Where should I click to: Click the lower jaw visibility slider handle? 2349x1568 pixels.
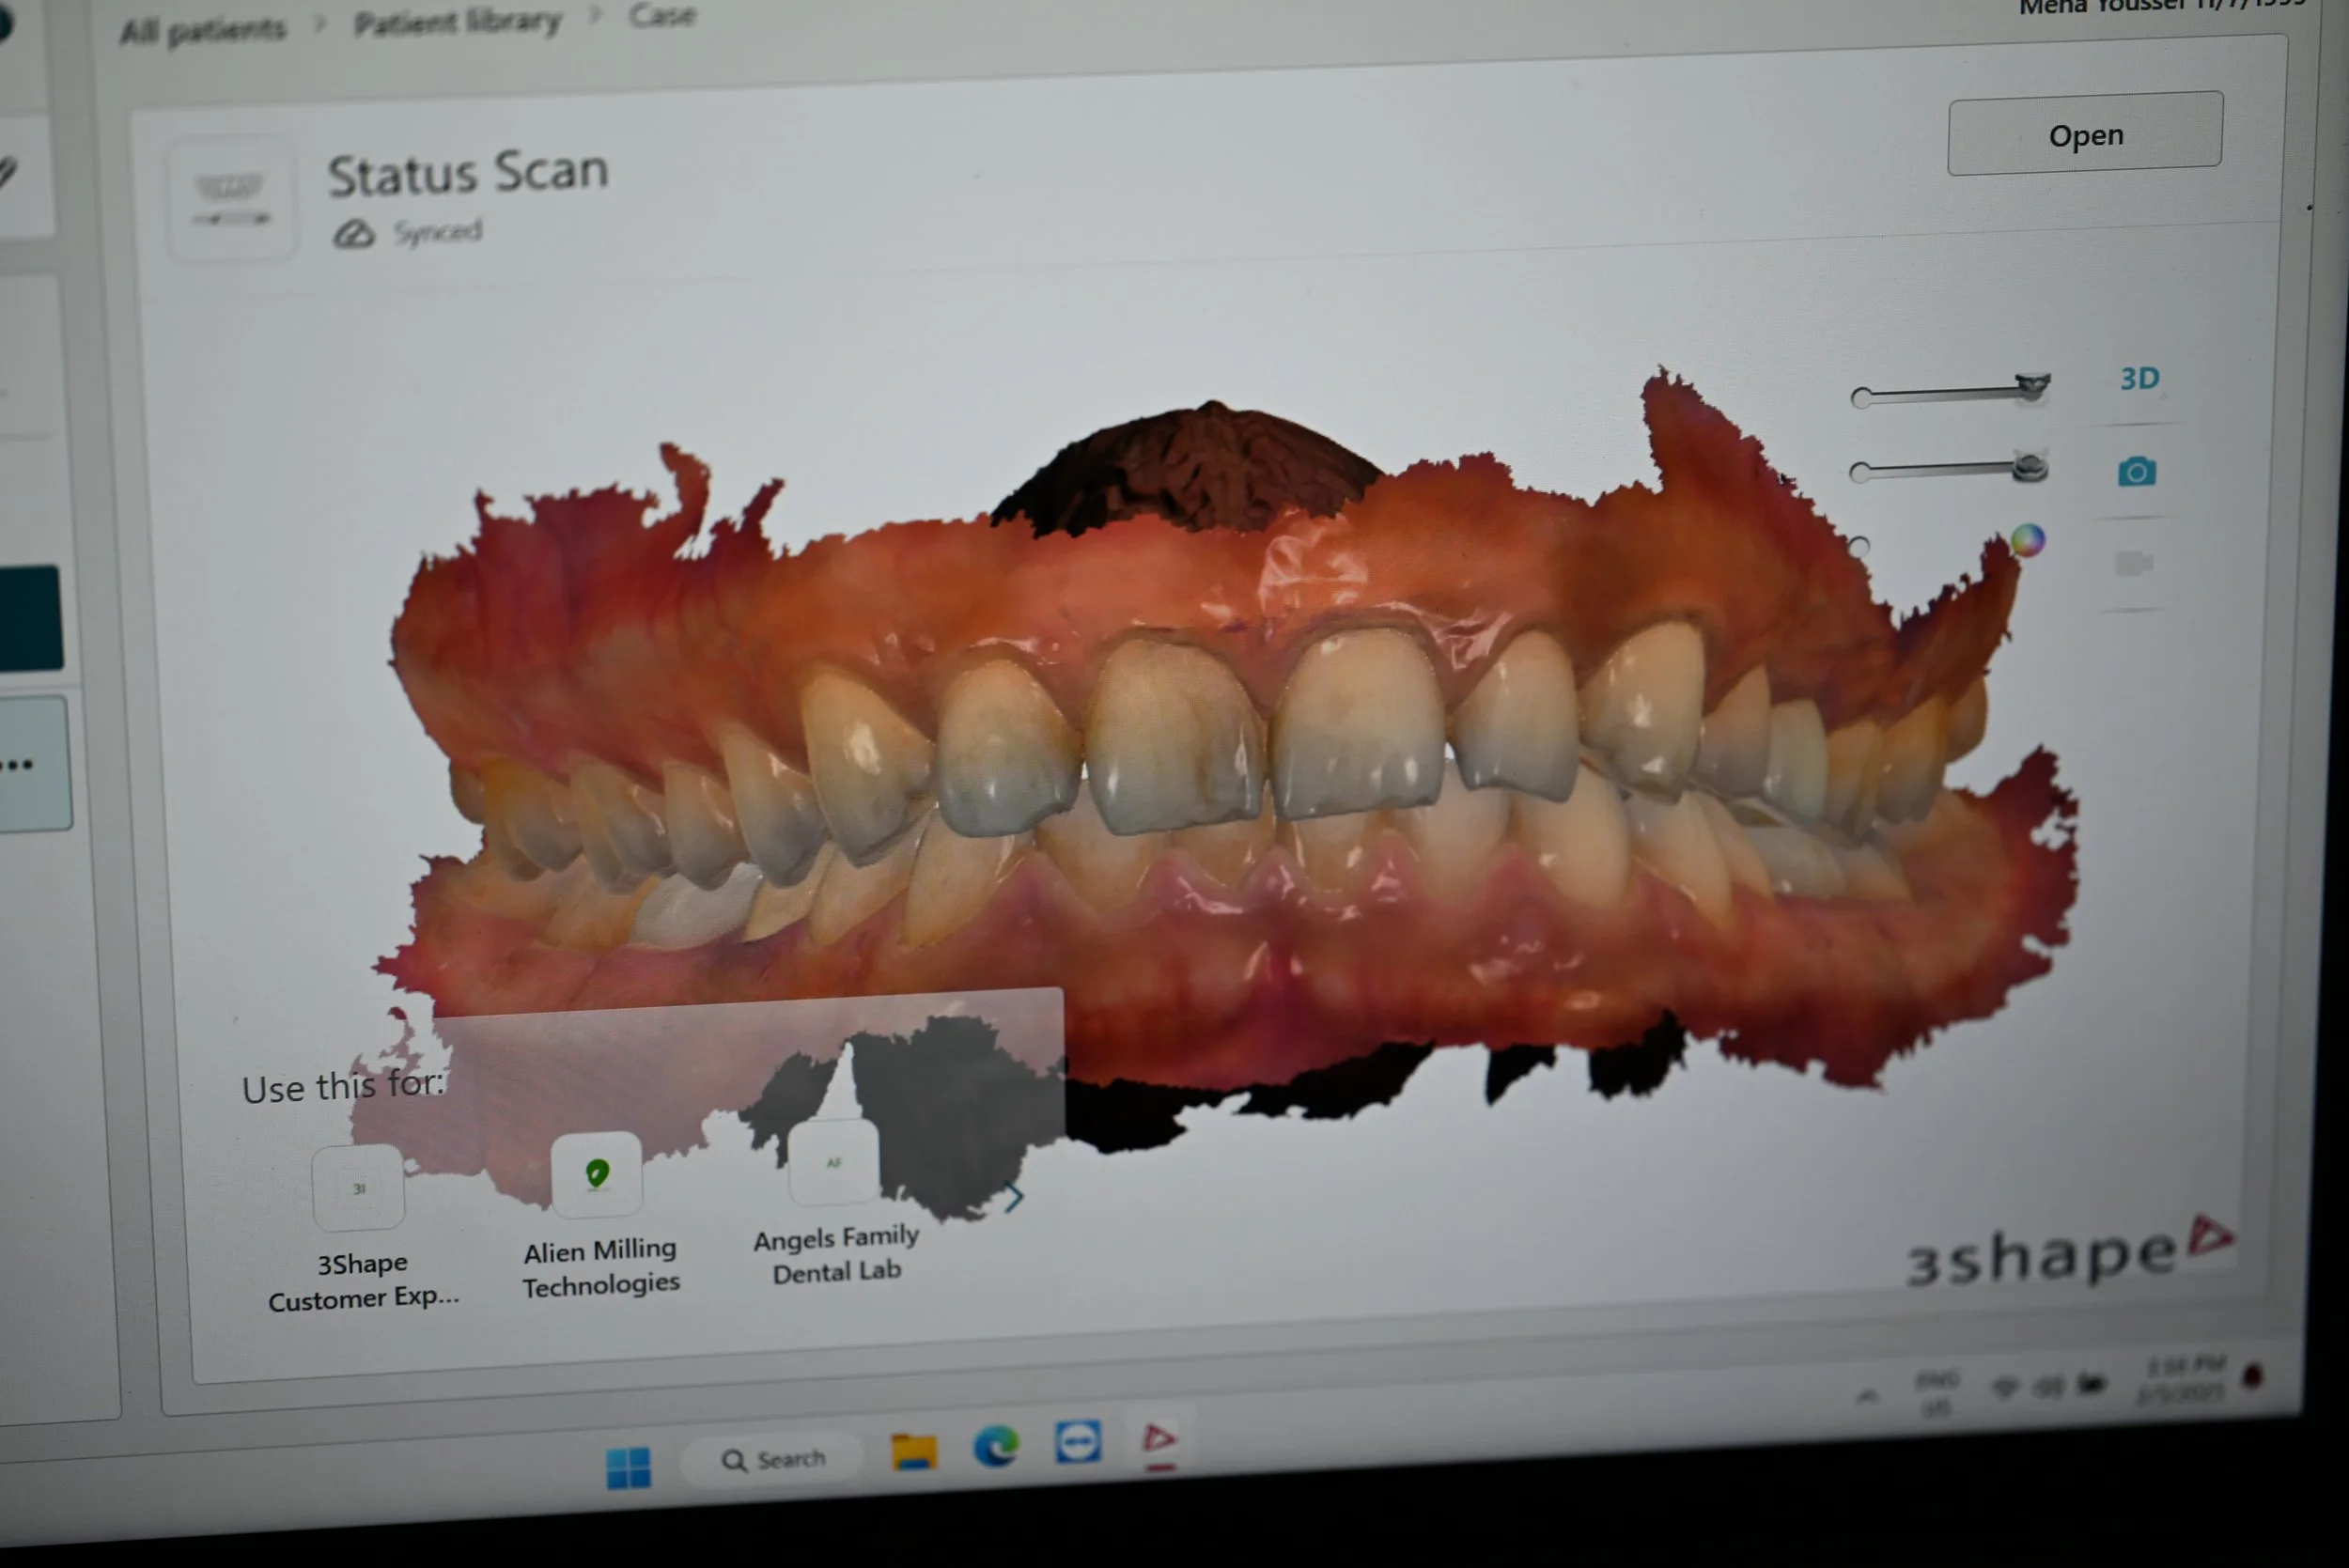(x=2029, y=467)
